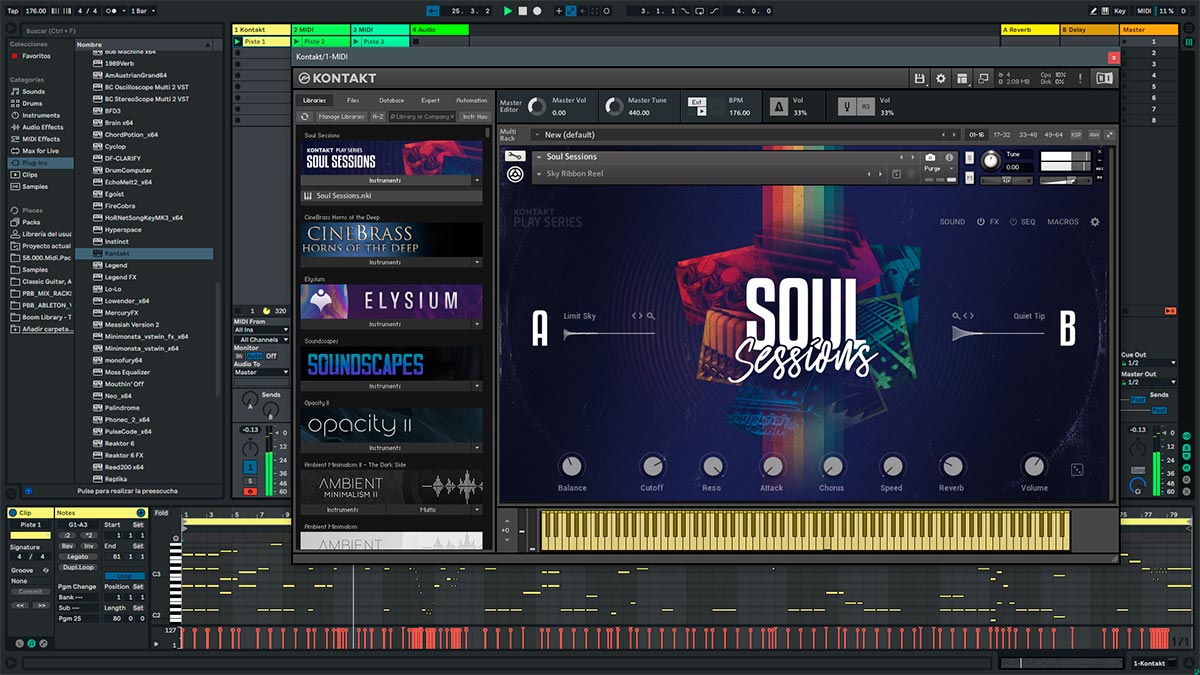Toggle Soul Sessions Solo S button
Screen dimensions: 1200x675
970,158
